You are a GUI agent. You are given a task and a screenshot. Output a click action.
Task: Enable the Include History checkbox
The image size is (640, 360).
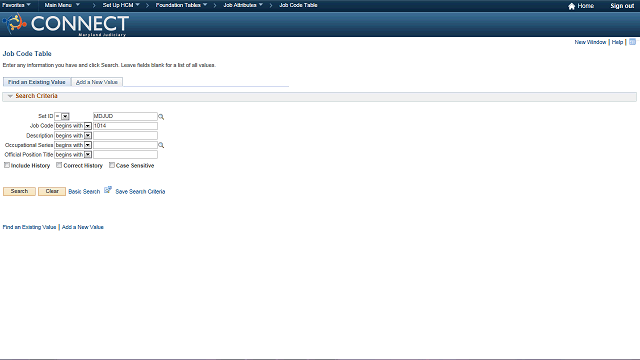(7, 165)
